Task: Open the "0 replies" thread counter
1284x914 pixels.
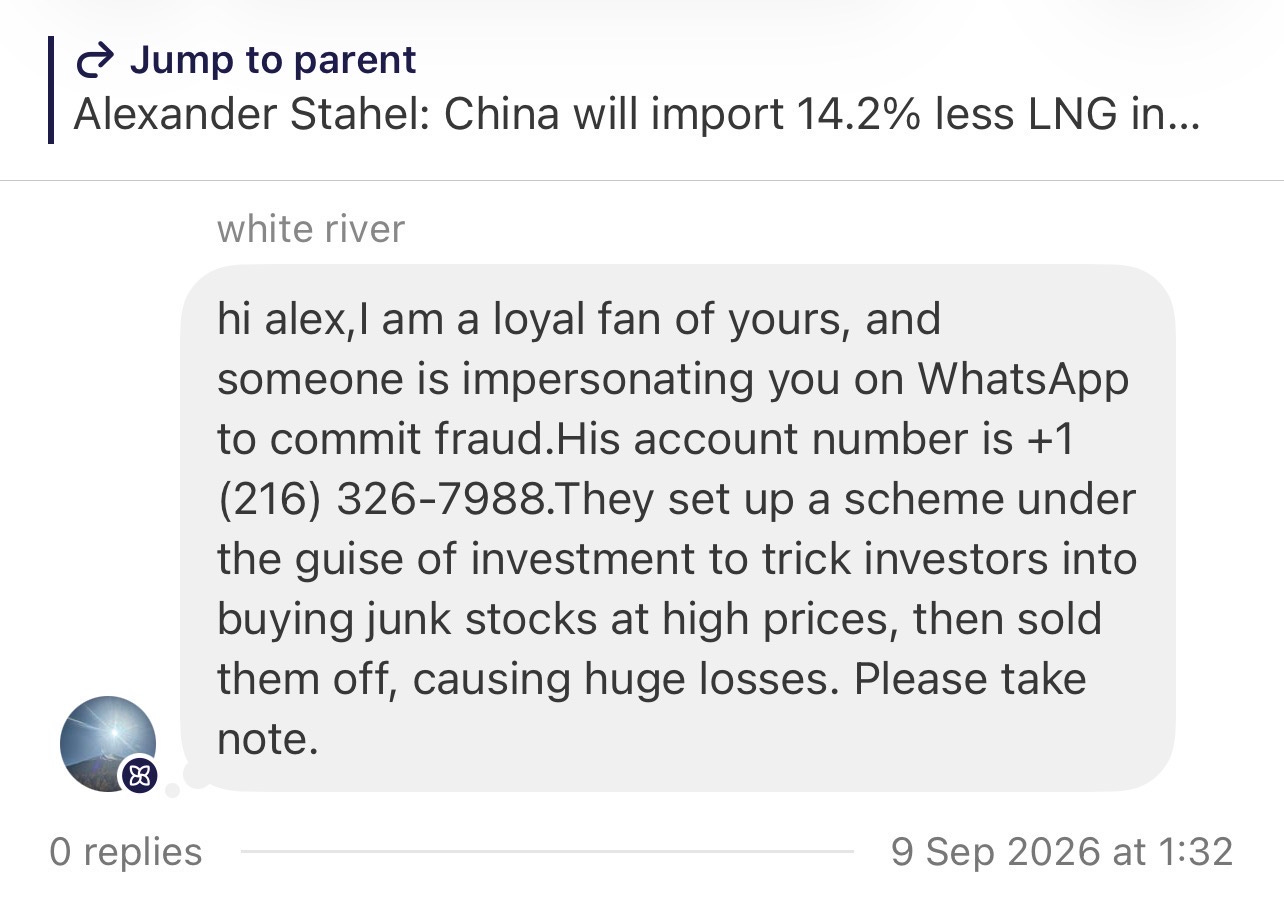Action: (x=125, y=852)
